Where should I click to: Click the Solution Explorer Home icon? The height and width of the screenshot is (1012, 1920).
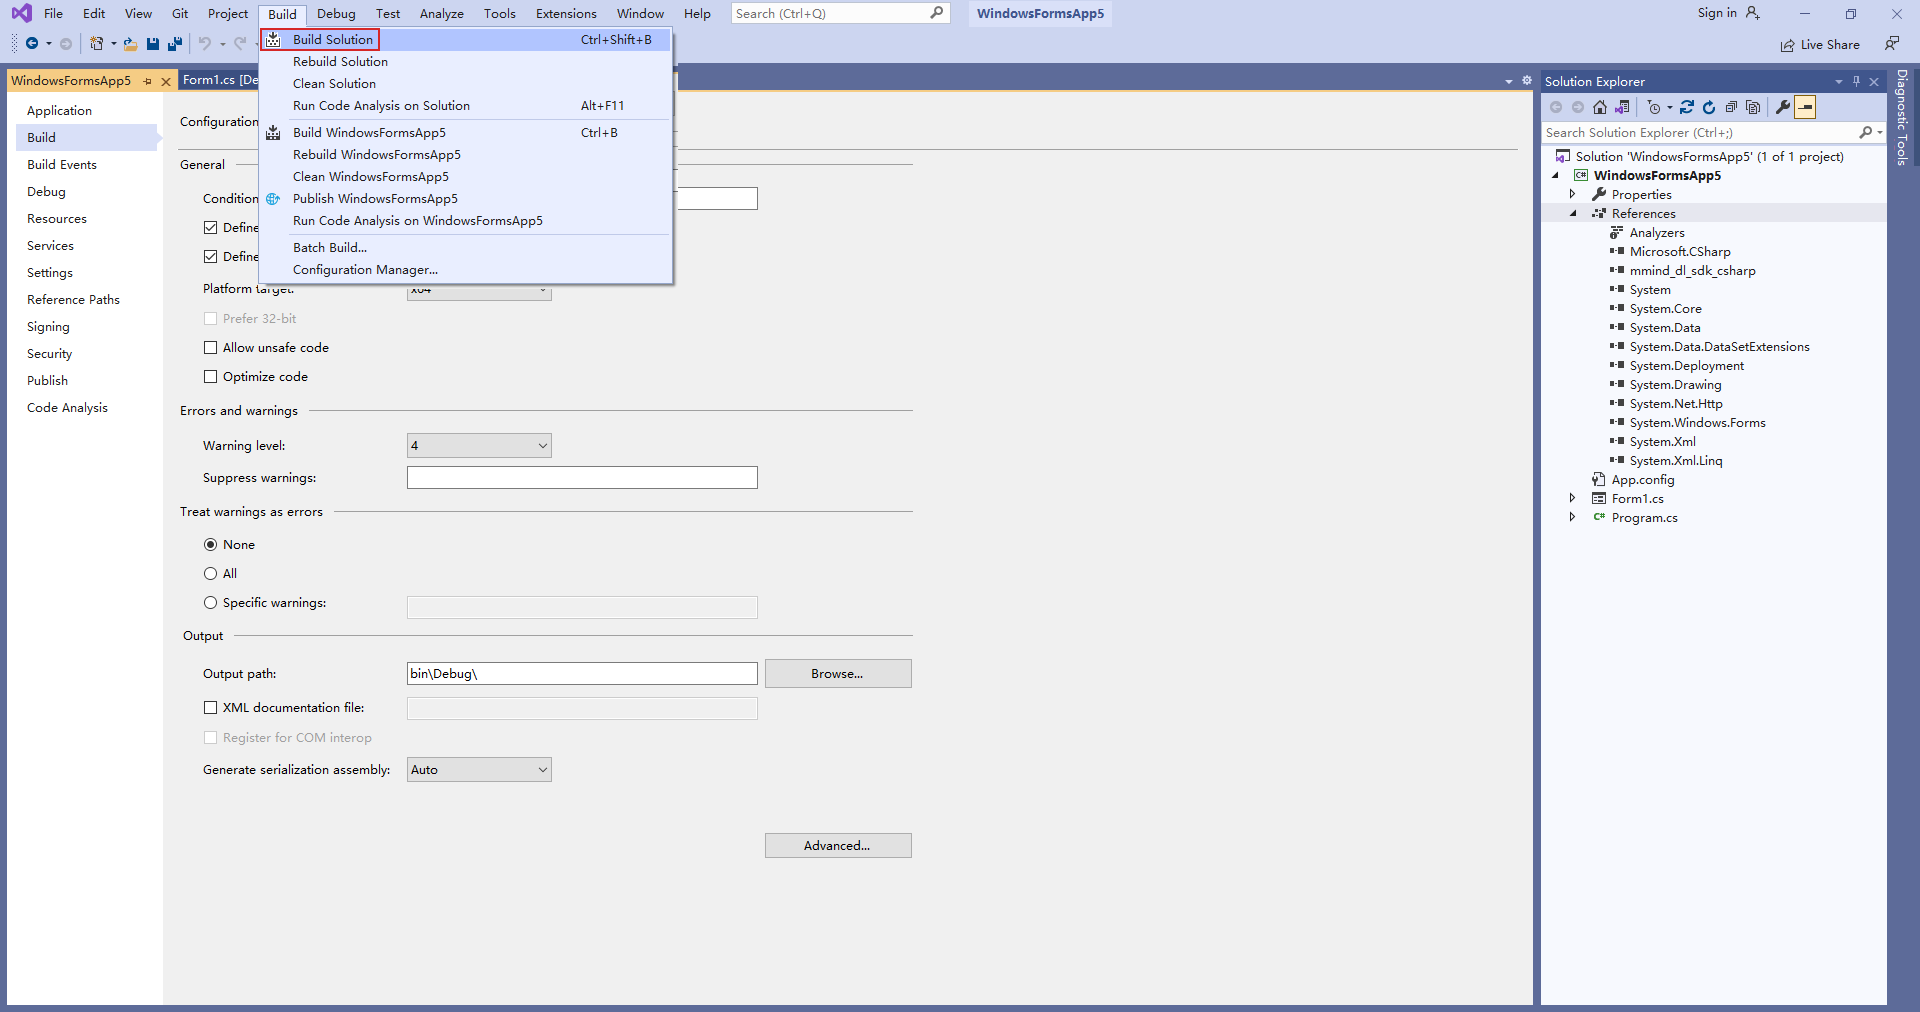(x=1600, y=107)
